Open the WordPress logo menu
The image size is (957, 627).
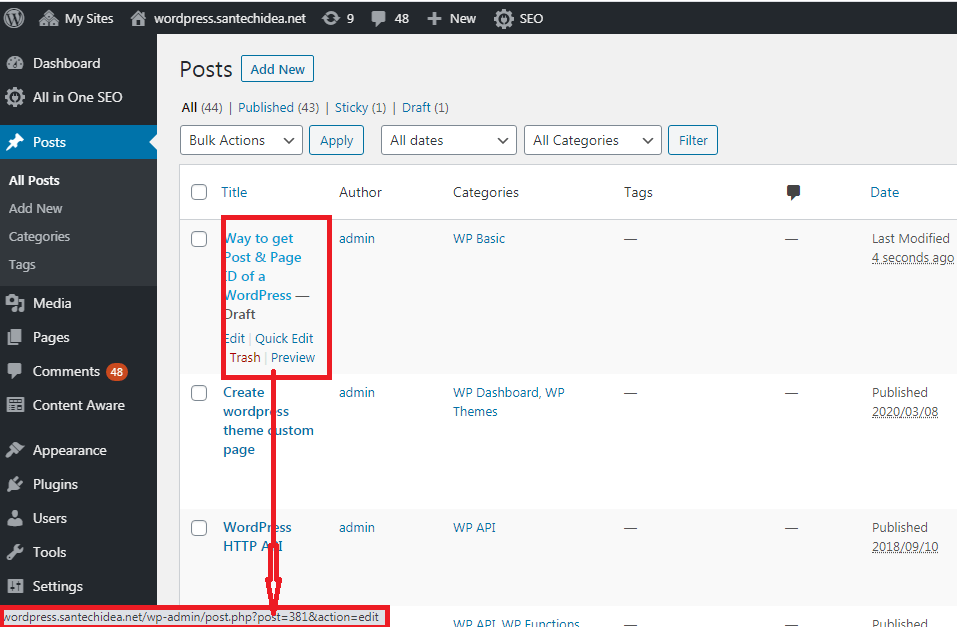pos(14,17)
